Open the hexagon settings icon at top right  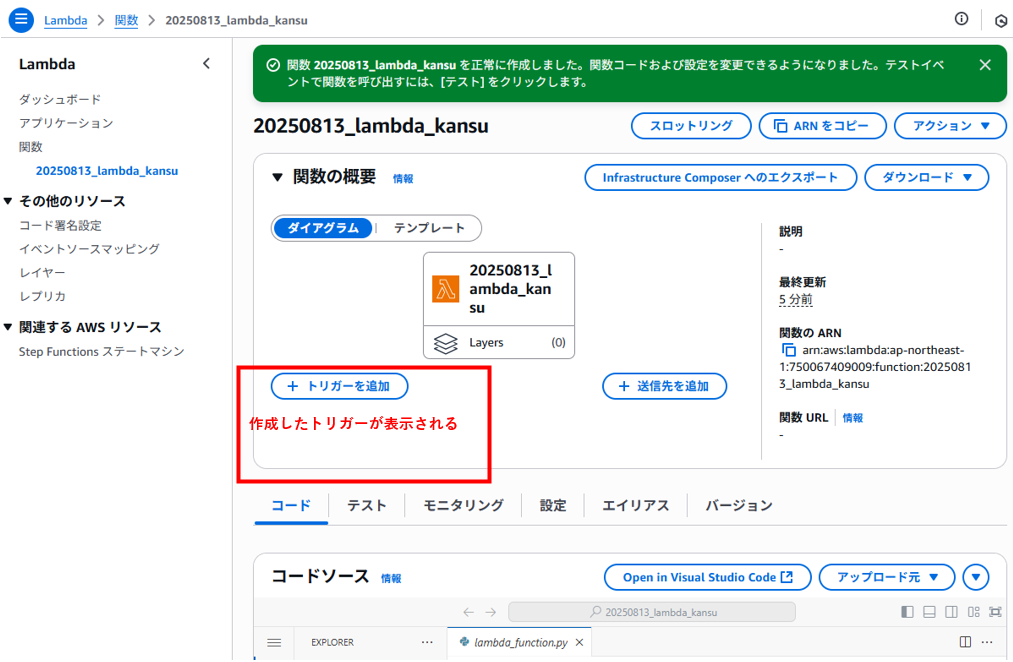1001,21
